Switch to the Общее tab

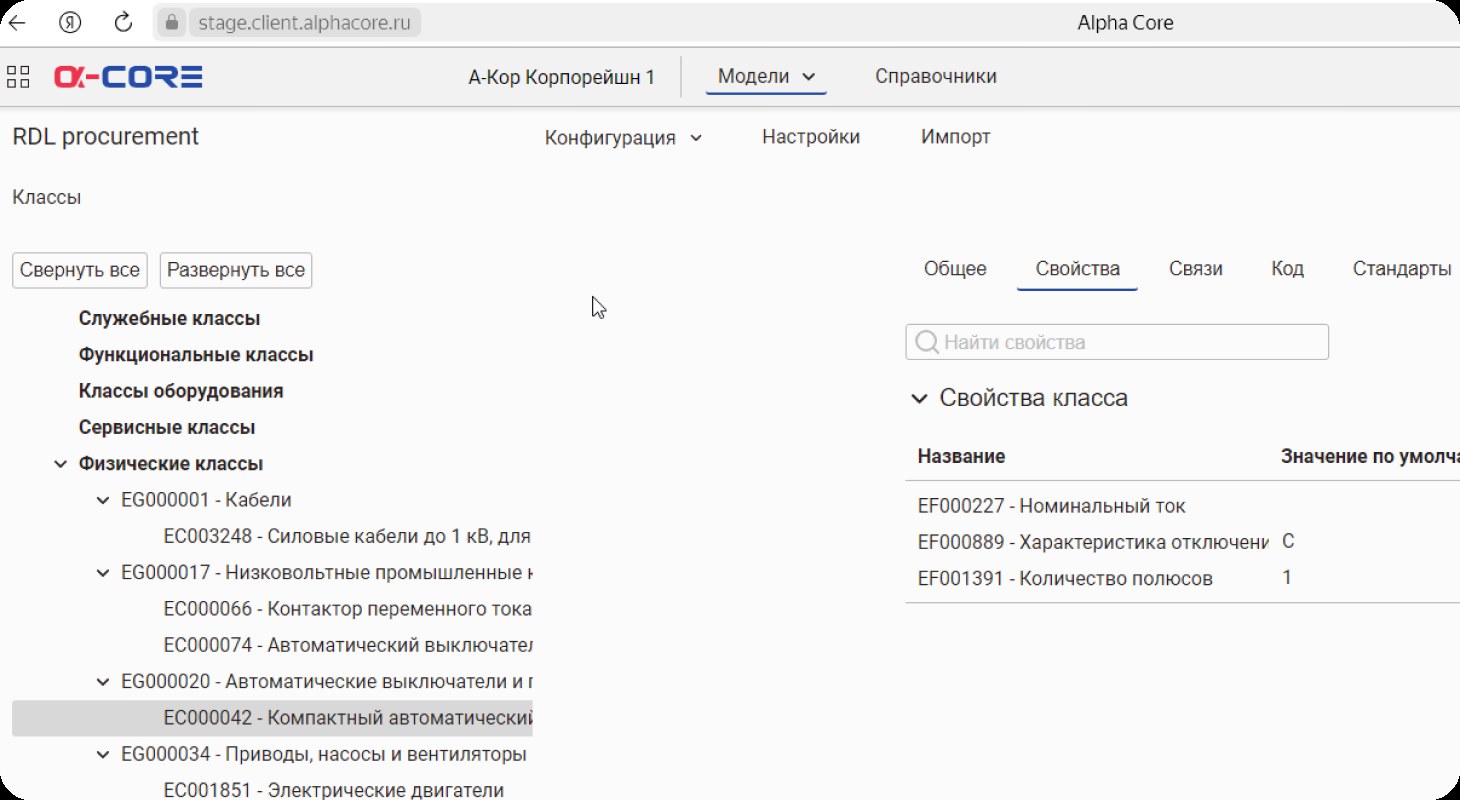pyautogui.click(x=955, y=269)
